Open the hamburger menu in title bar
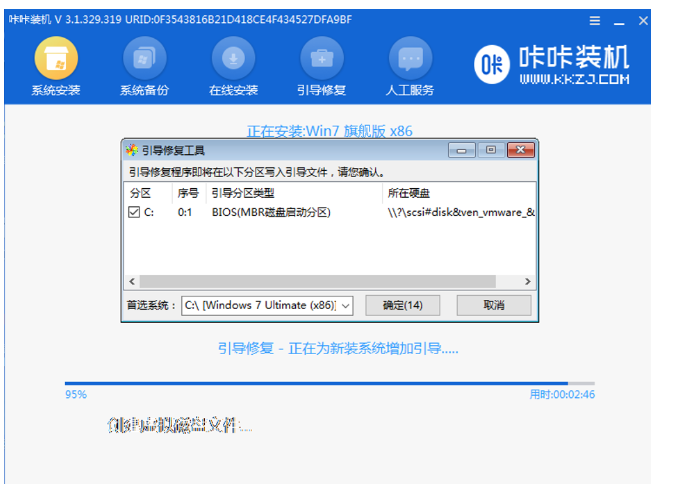The height and width of the screenshot is (499, 673). [x=594, y=20]
